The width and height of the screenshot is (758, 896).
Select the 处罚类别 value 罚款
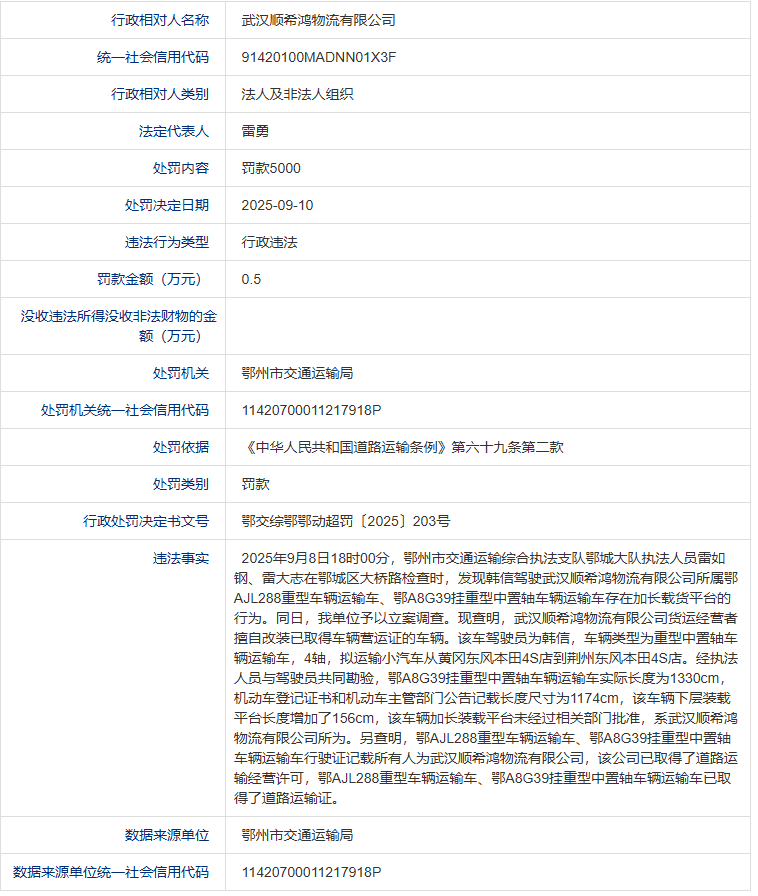click(x=255, y=484)
